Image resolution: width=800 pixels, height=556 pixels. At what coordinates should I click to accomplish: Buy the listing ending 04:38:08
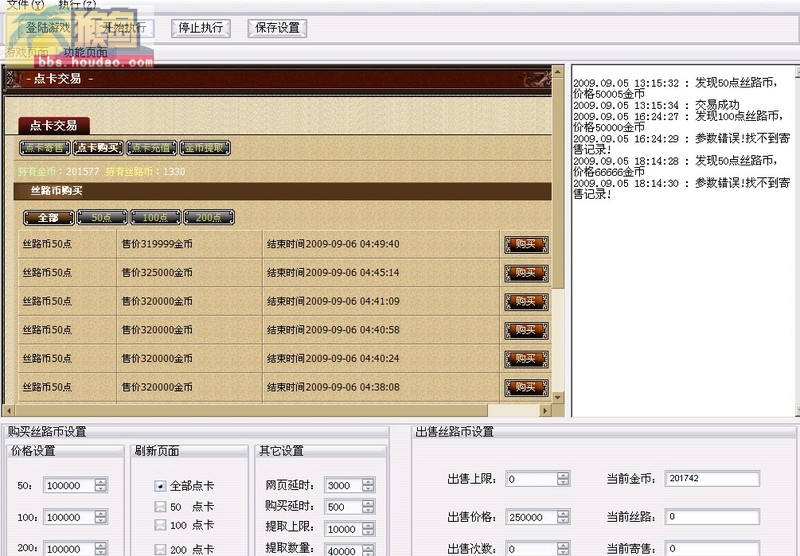[x=526, y=387]
